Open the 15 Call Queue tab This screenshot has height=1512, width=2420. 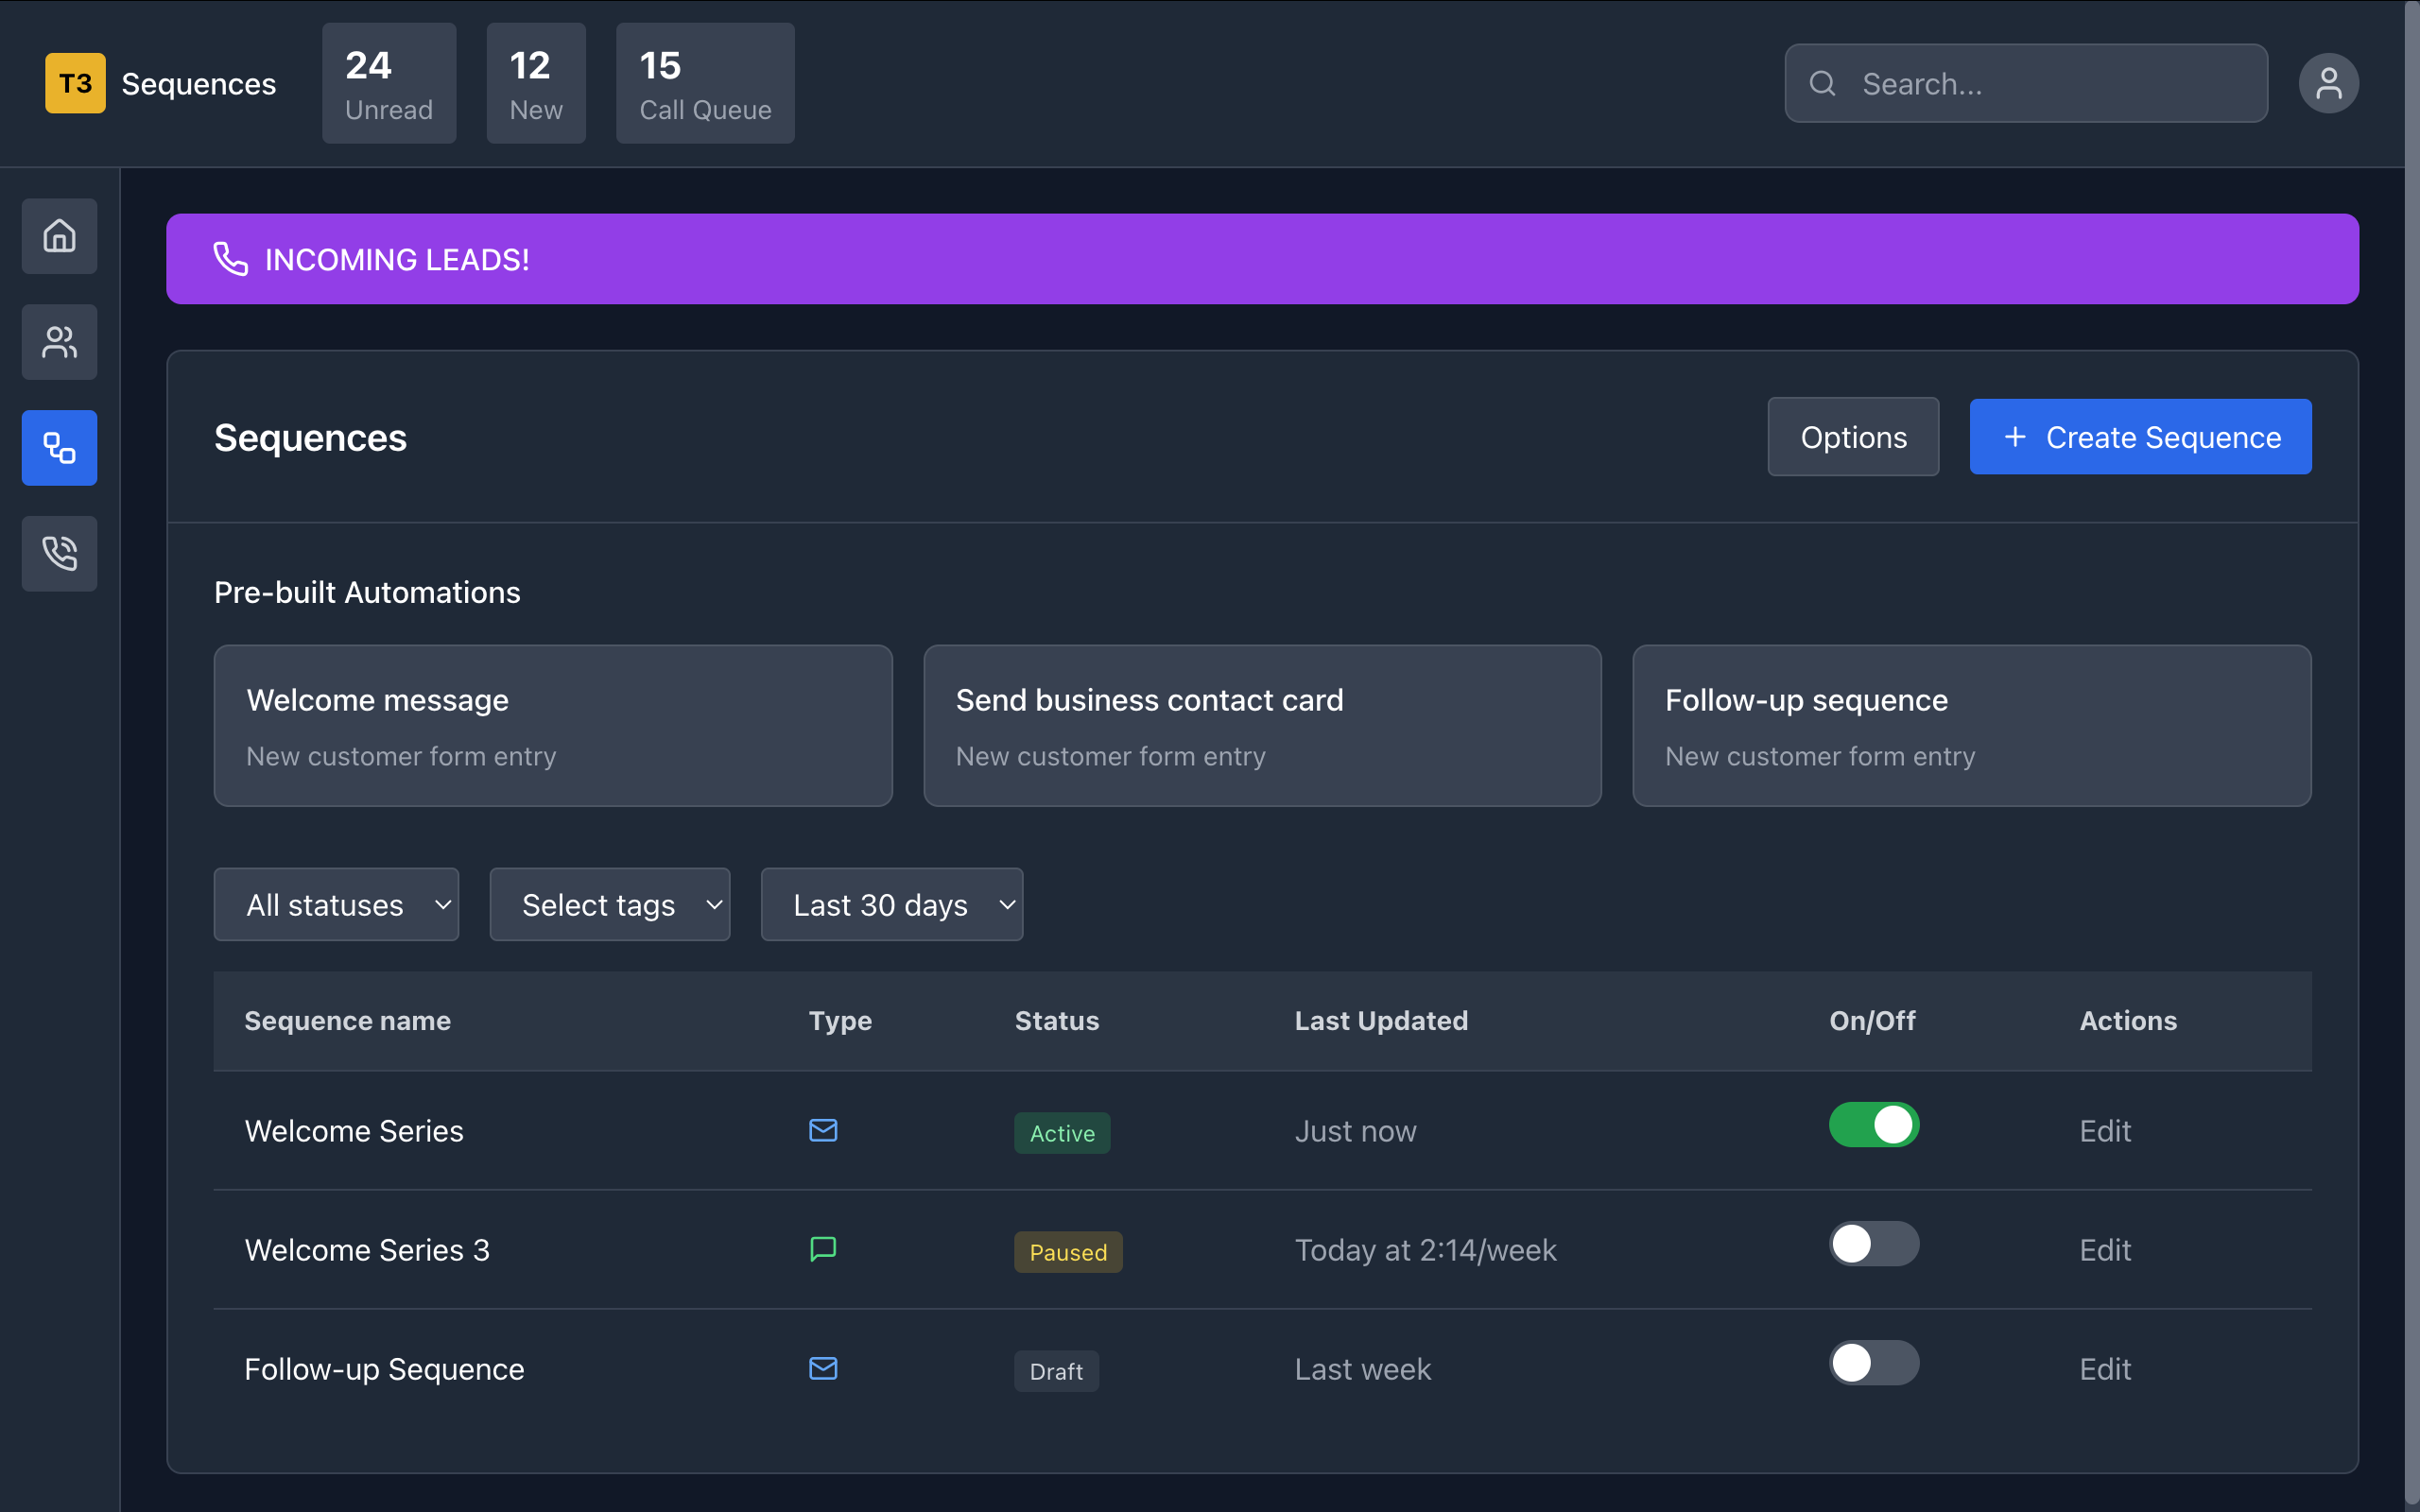705,83
